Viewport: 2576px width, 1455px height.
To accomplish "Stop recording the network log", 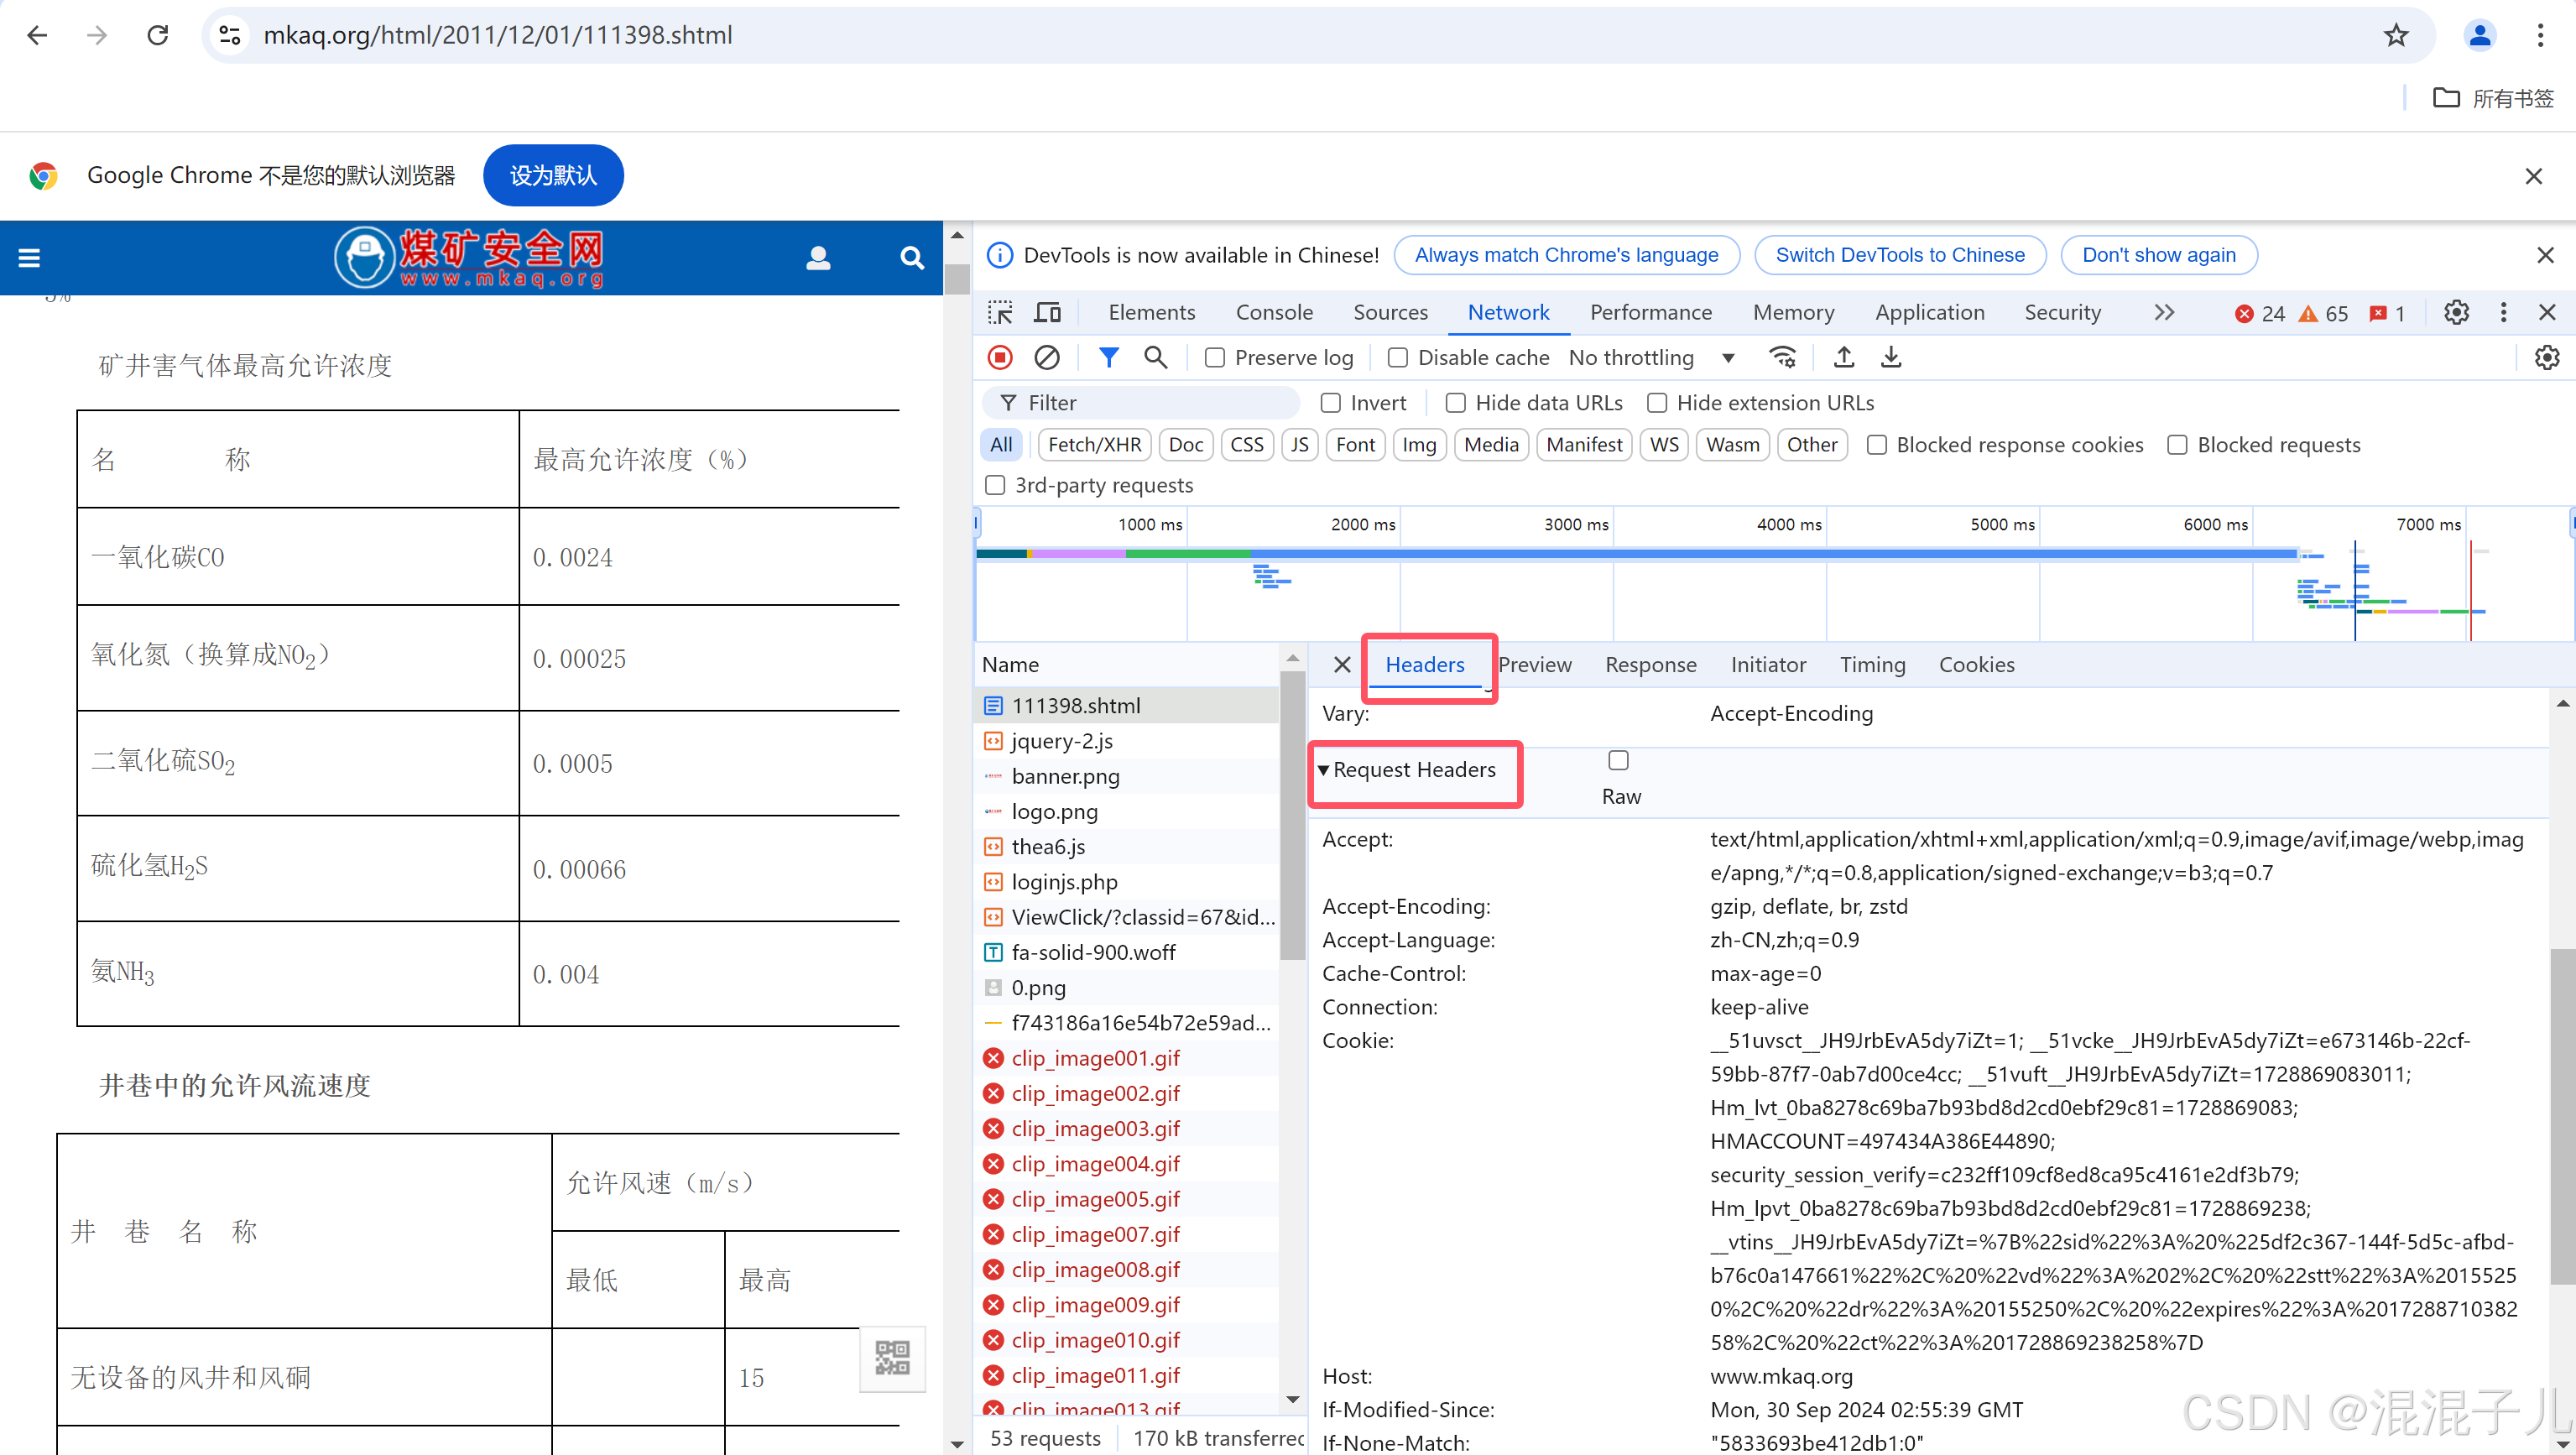I will click(x=999, y=357).
